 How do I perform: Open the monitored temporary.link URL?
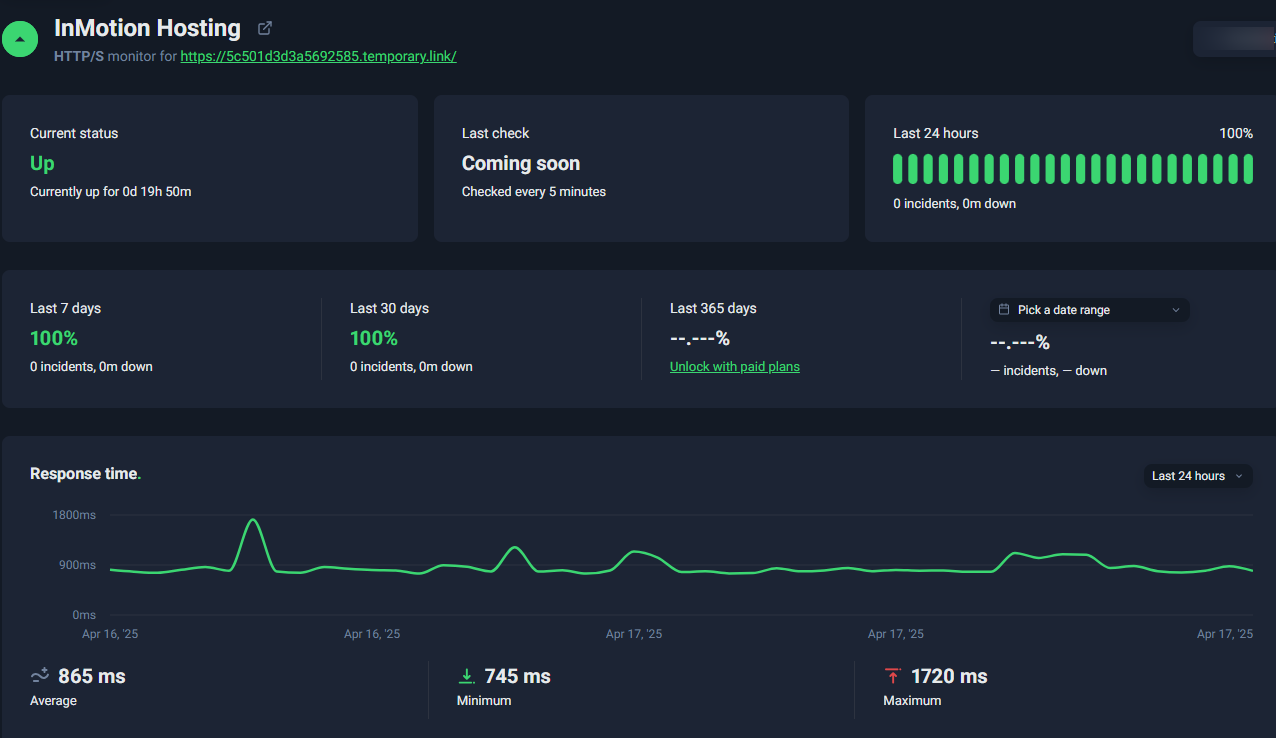pos(318,56)
